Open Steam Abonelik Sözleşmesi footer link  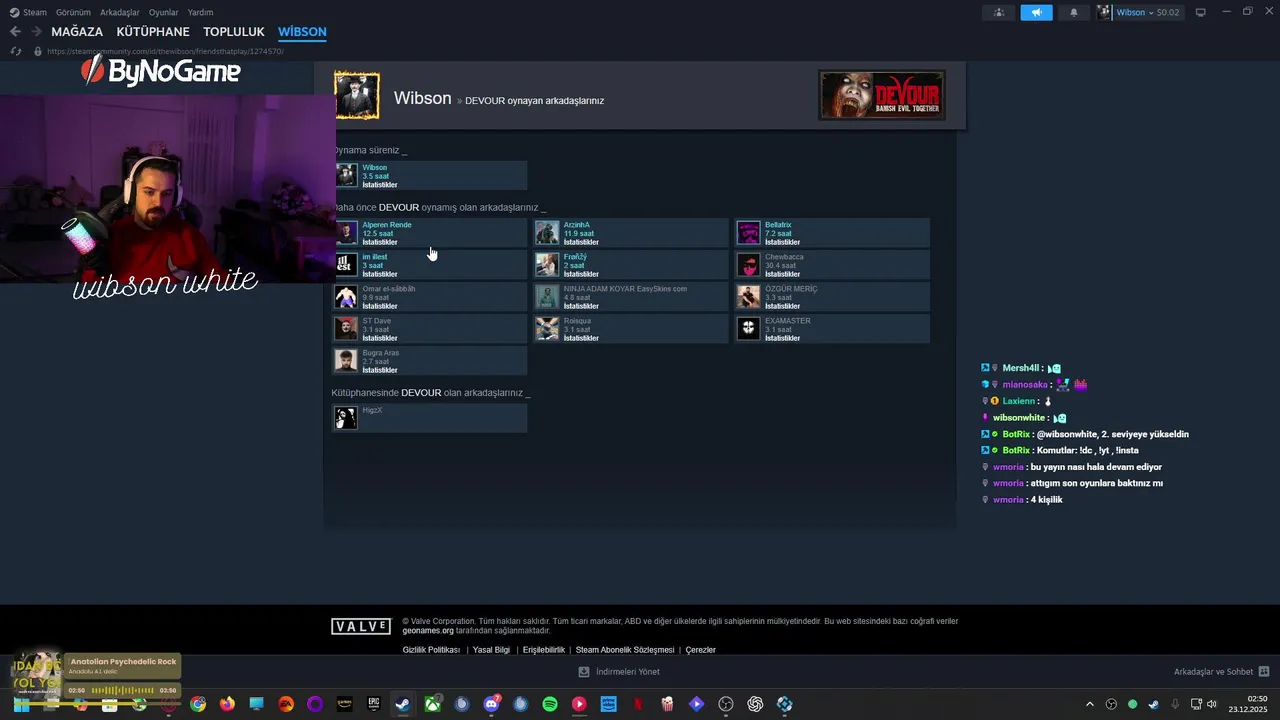[625, 650]
